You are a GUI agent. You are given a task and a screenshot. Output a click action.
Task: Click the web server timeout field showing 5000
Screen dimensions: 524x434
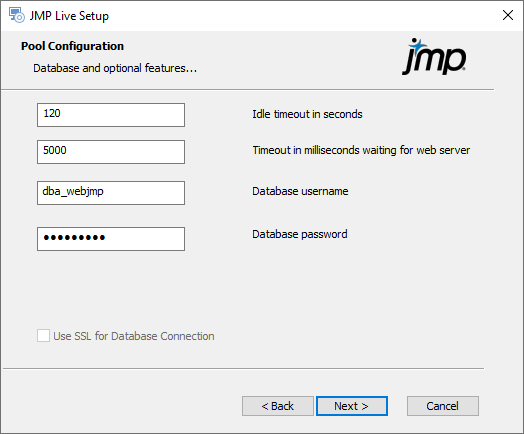pyautogui.click(x=111, y=152)
